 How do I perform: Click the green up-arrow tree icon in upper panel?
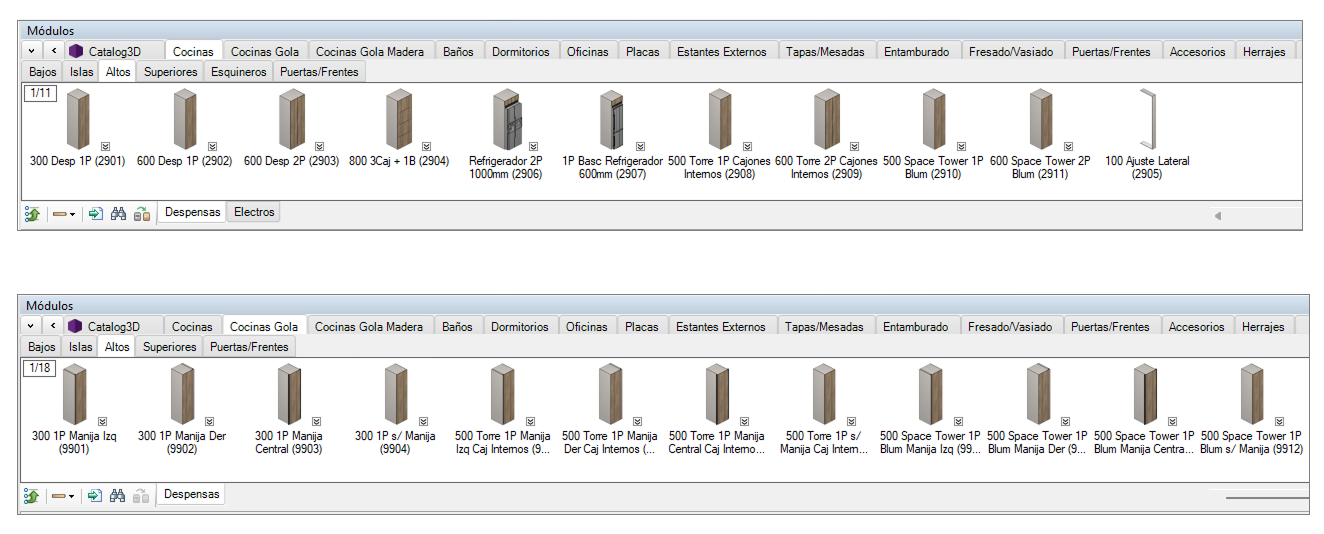point(32,213)
